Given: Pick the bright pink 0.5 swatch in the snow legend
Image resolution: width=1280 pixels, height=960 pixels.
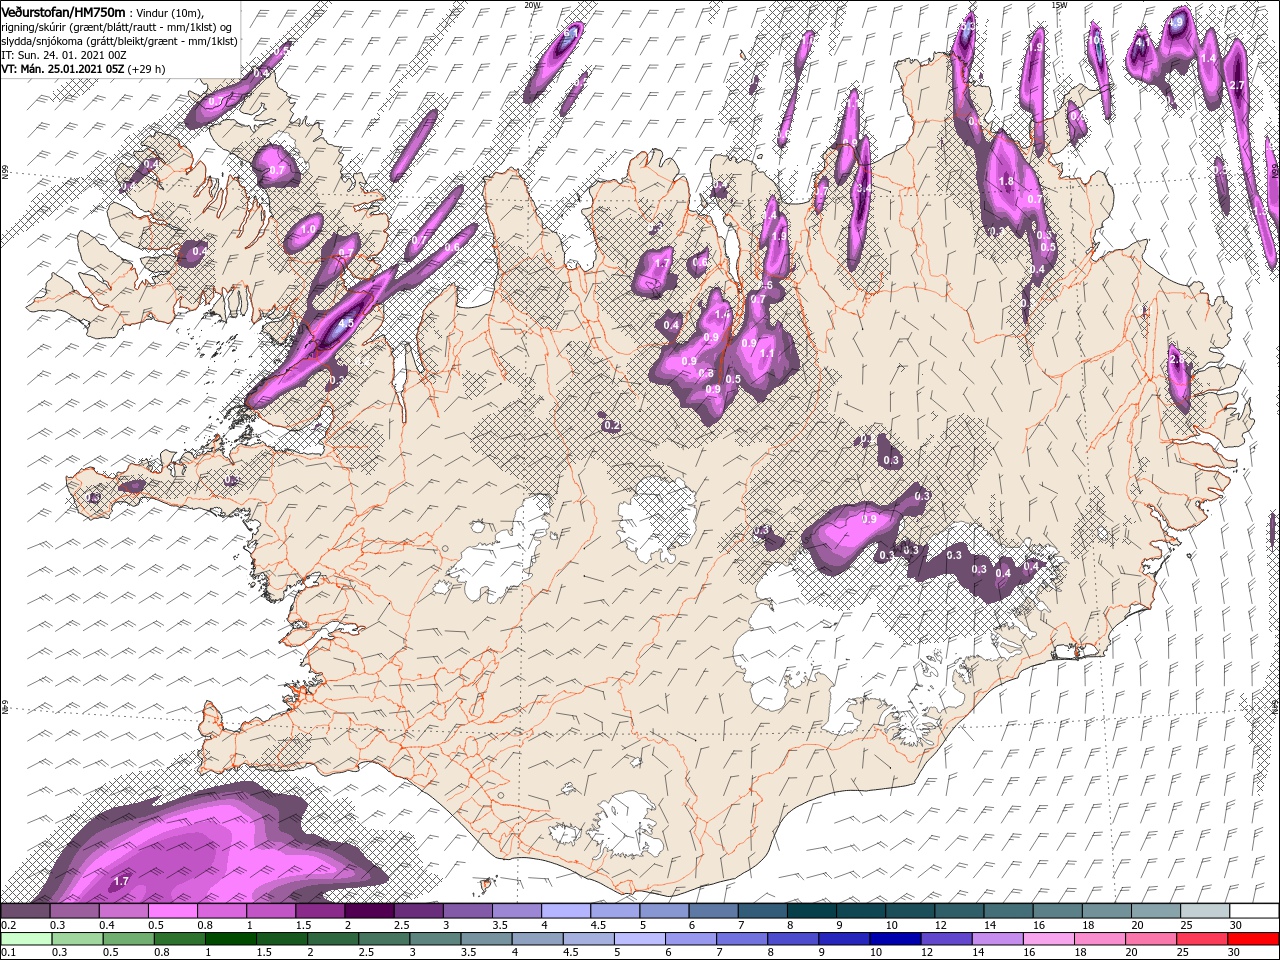Looking at the screenshot, I should pyautogui.click(x=173, y=911).
